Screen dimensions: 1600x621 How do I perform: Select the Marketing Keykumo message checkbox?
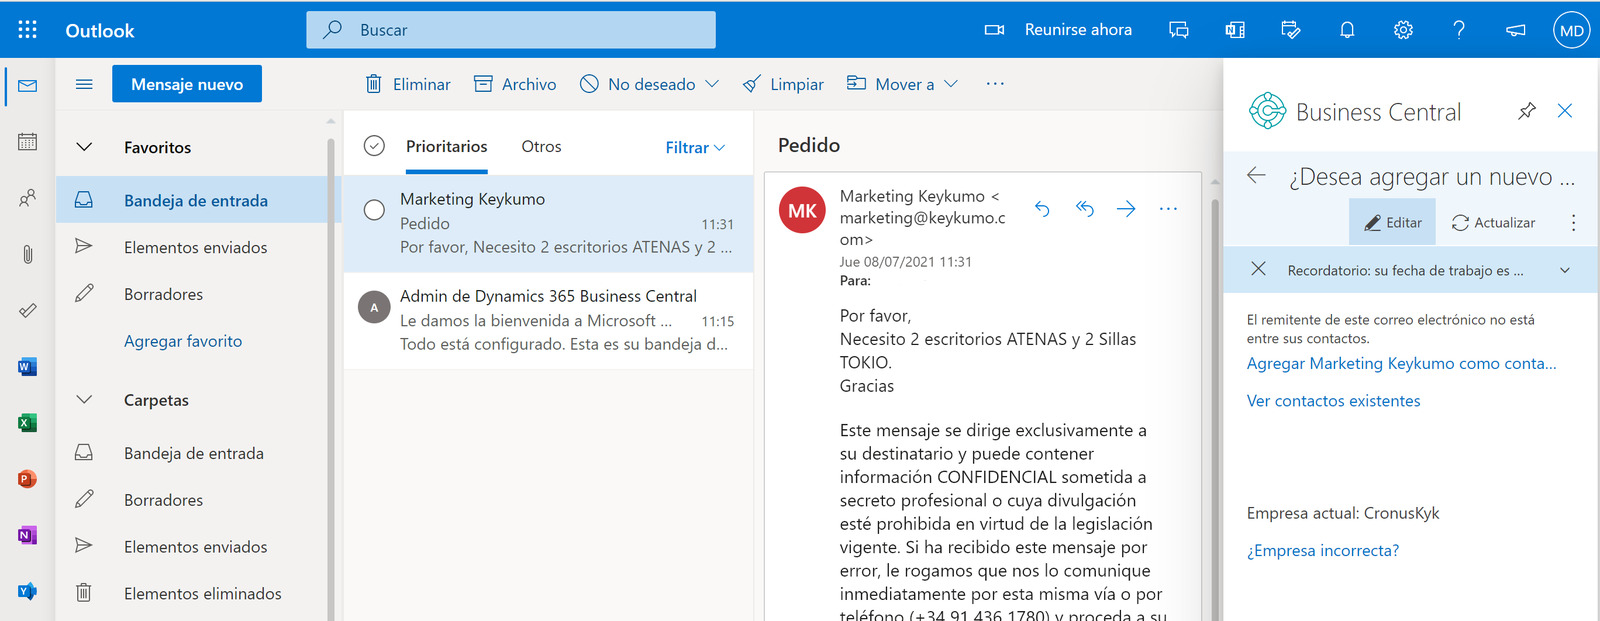[x=374, y=210]
